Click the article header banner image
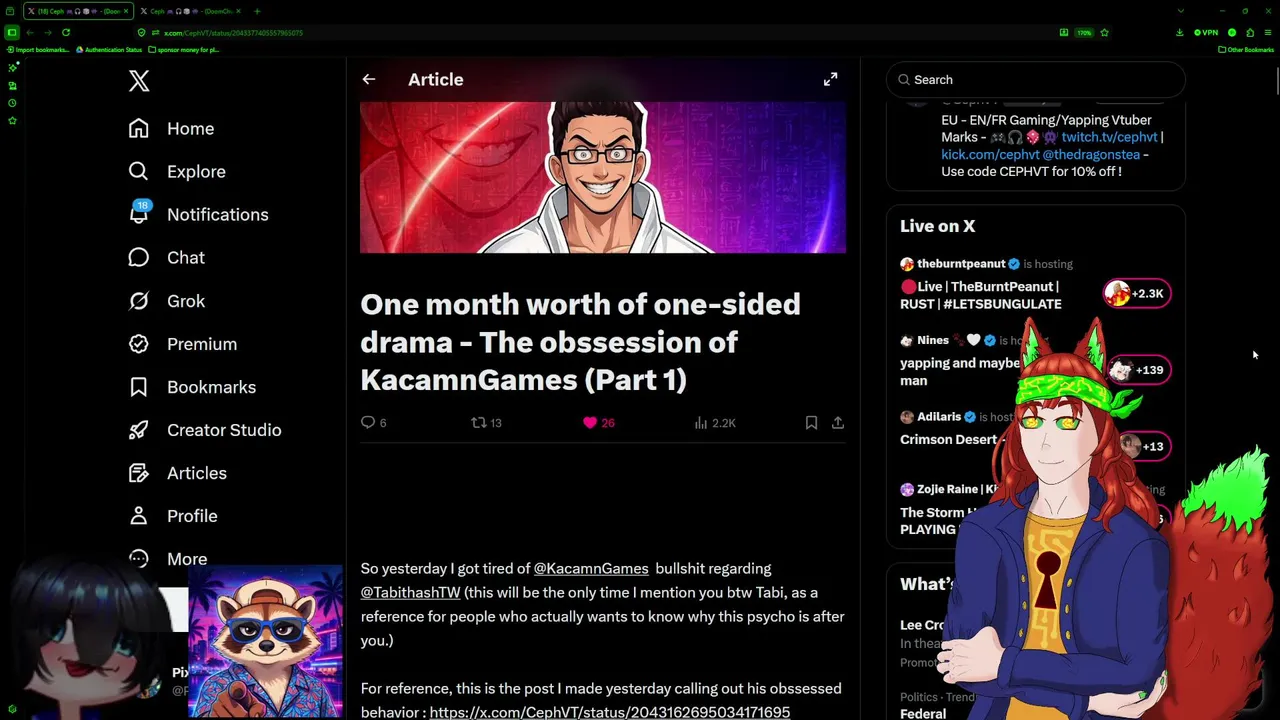This screenshot has width=1280, height=720. 603,177
